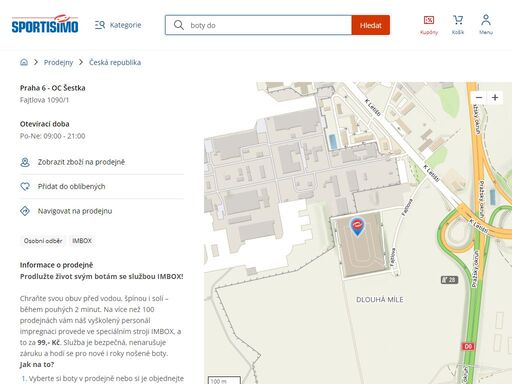Click the Osobní odběr tag

point(43,241)
